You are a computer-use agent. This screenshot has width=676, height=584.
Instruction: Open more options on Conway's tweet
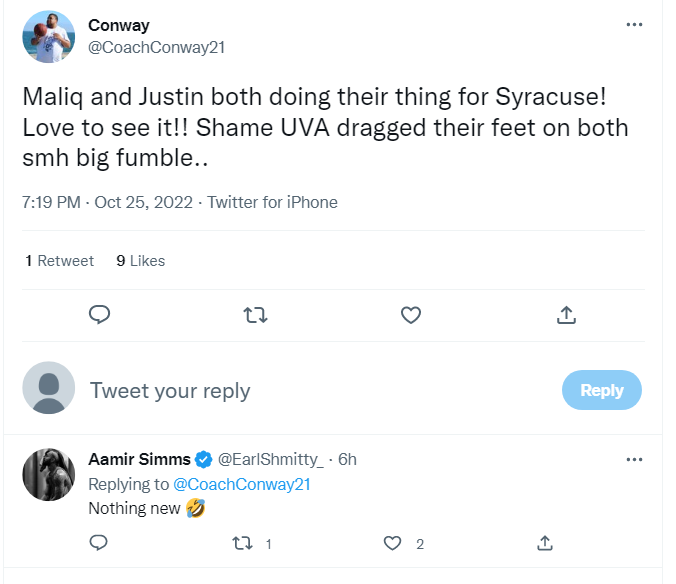click(x=634, y=24)
